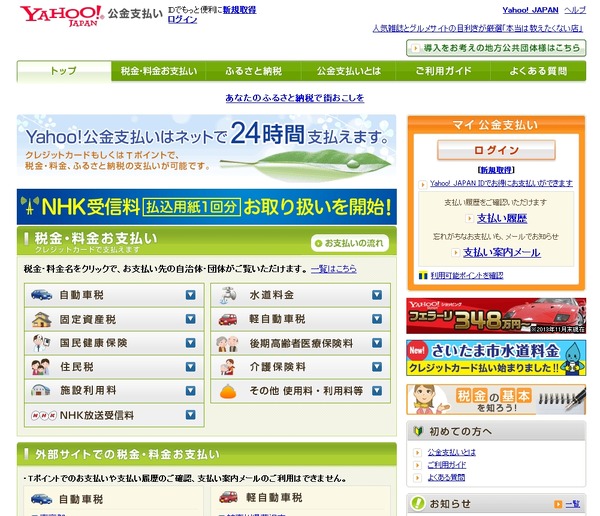Viewport: 600px width, 516px height.
Task: Click Yahoo! JAPAN IDでお得にお支払い link
Action: [501, 183]
